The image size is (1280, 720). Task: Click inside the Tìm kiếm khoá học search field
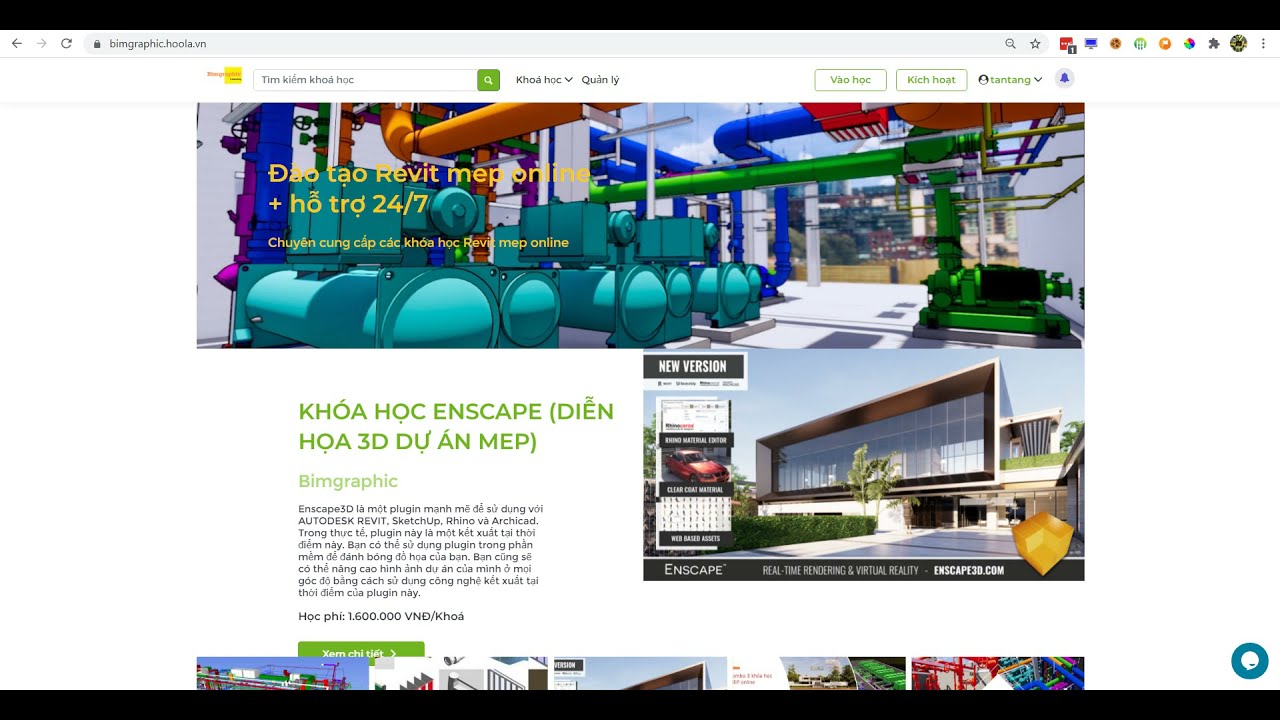pyautogui.click(x=365, y=80)
